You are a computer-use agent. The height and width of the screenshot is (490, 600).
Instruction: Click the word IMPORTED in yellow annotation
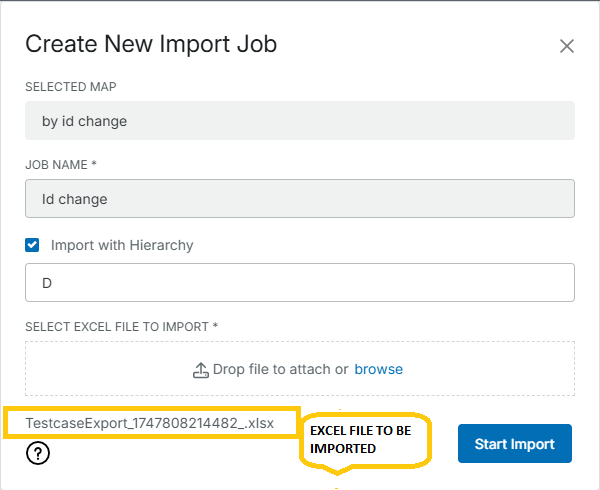pos(343,449)
